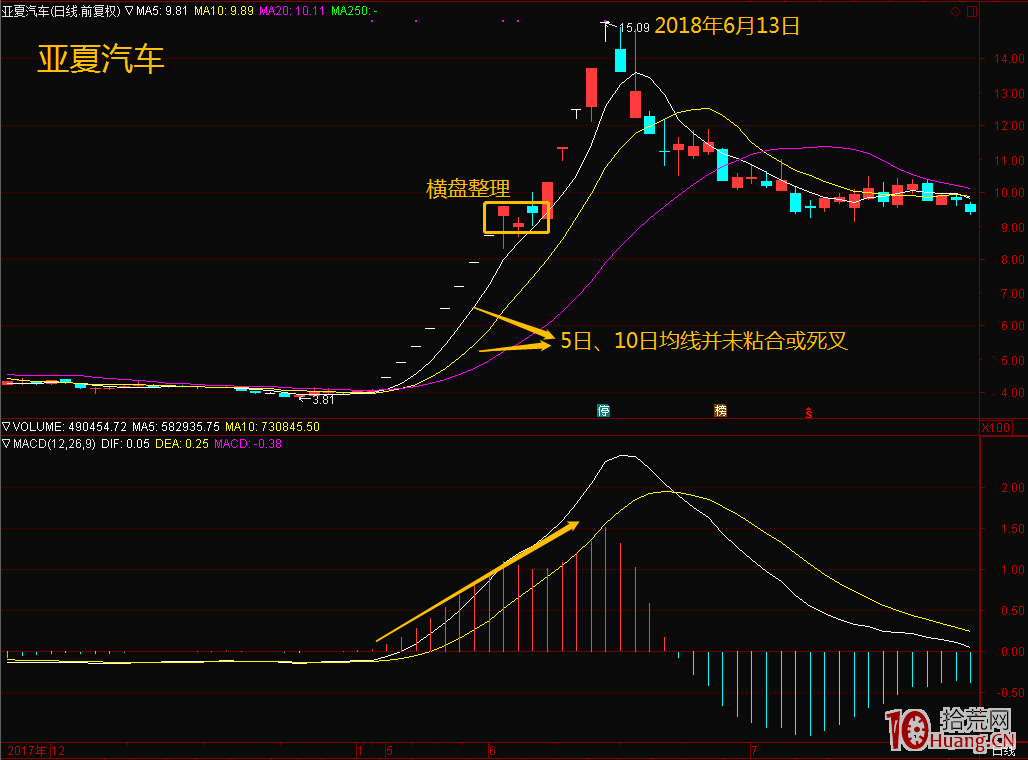Select the MA20: 10.11 moving average label

pyautogui.click(x=292, y=10)
